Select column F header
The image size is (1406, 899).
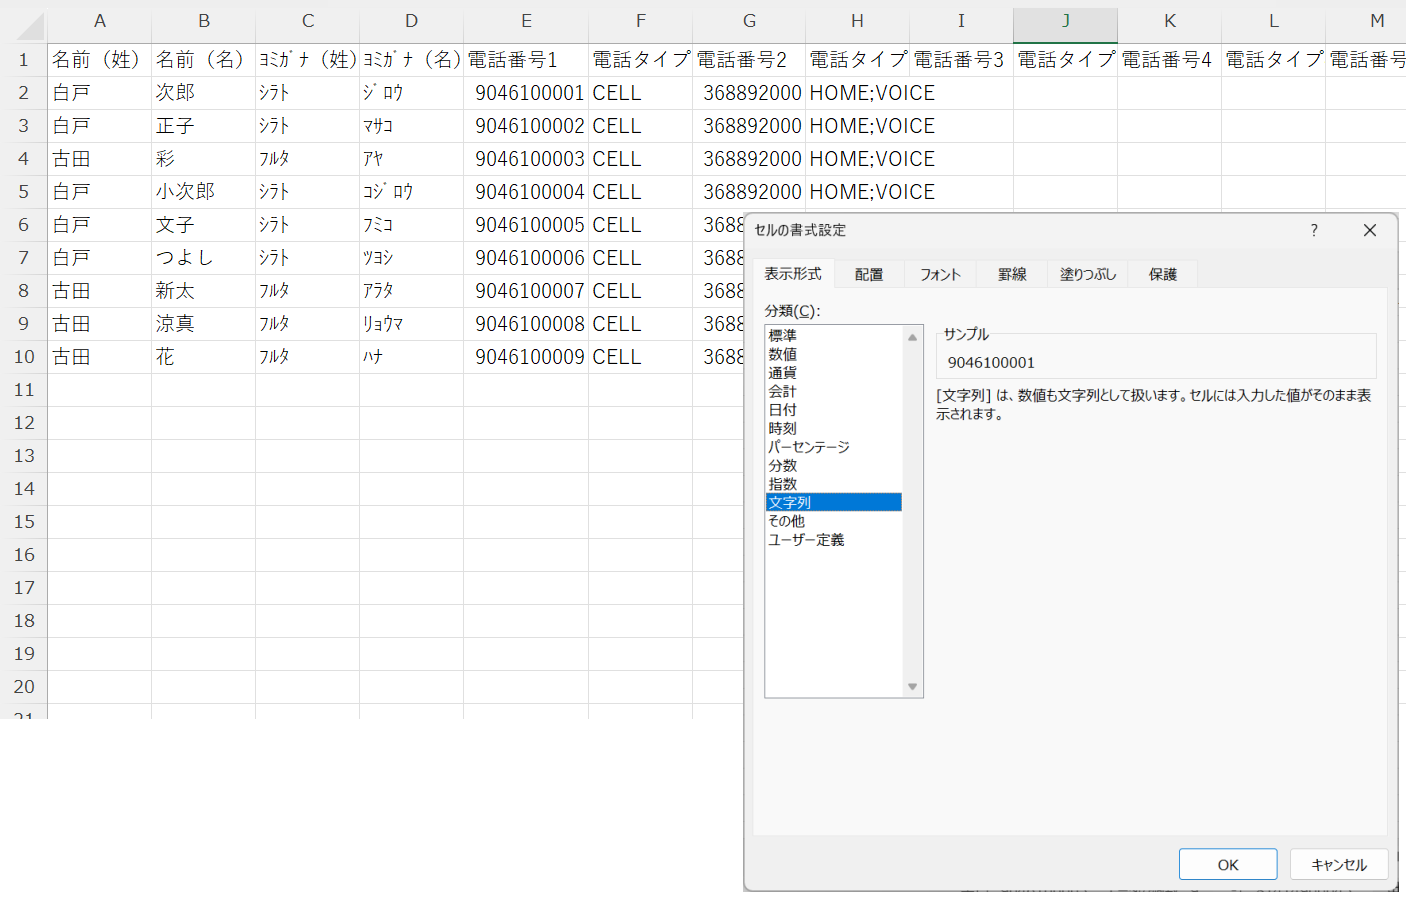click(641, 21)
